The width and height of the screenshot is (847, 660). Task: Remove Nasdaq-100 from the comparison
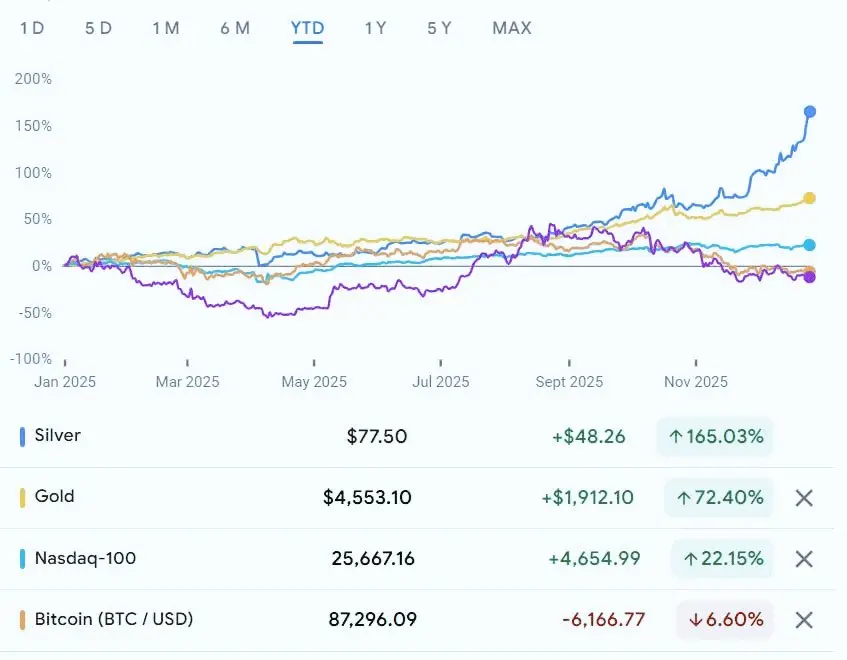click(x=804, y=559)
